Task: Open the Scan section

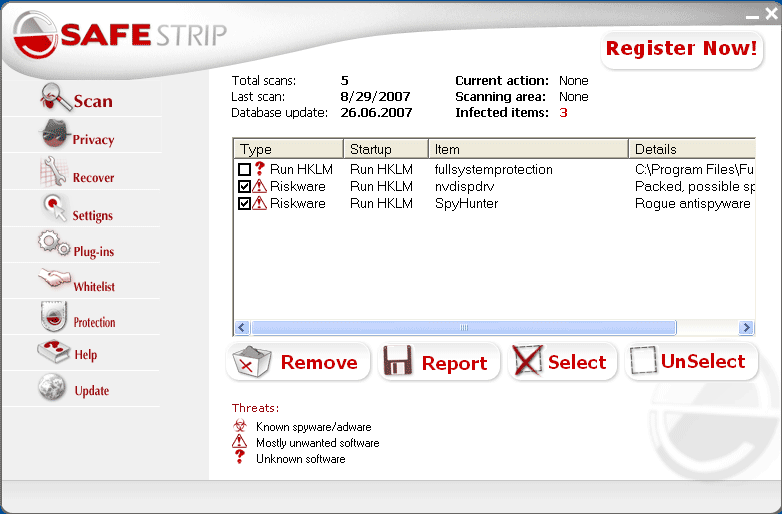Action: point(93,101)
